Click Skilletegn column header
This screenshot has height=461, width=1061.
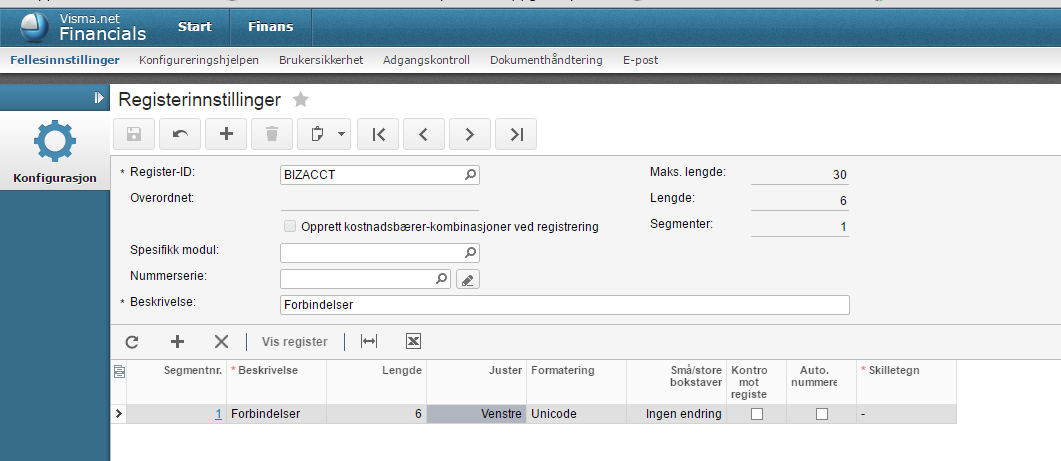(x=906, y=382)
